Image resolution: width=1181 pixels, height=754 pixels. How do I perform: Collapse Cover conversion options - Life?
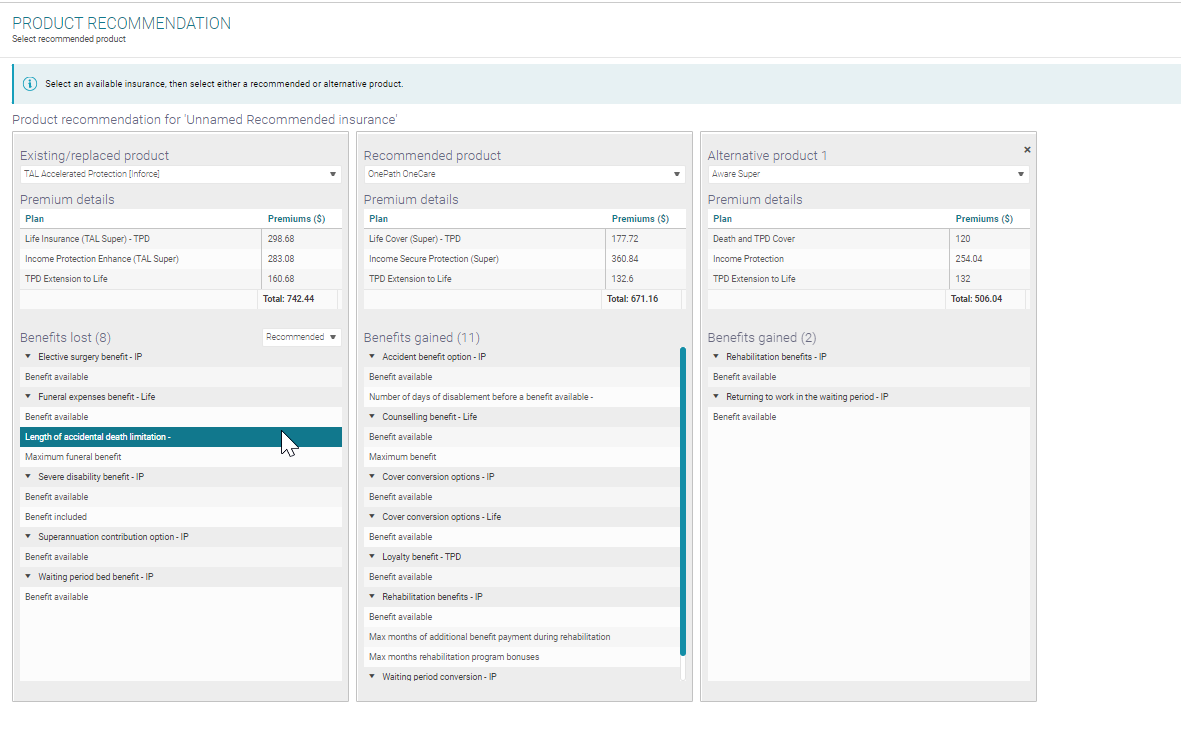[372, 516]
